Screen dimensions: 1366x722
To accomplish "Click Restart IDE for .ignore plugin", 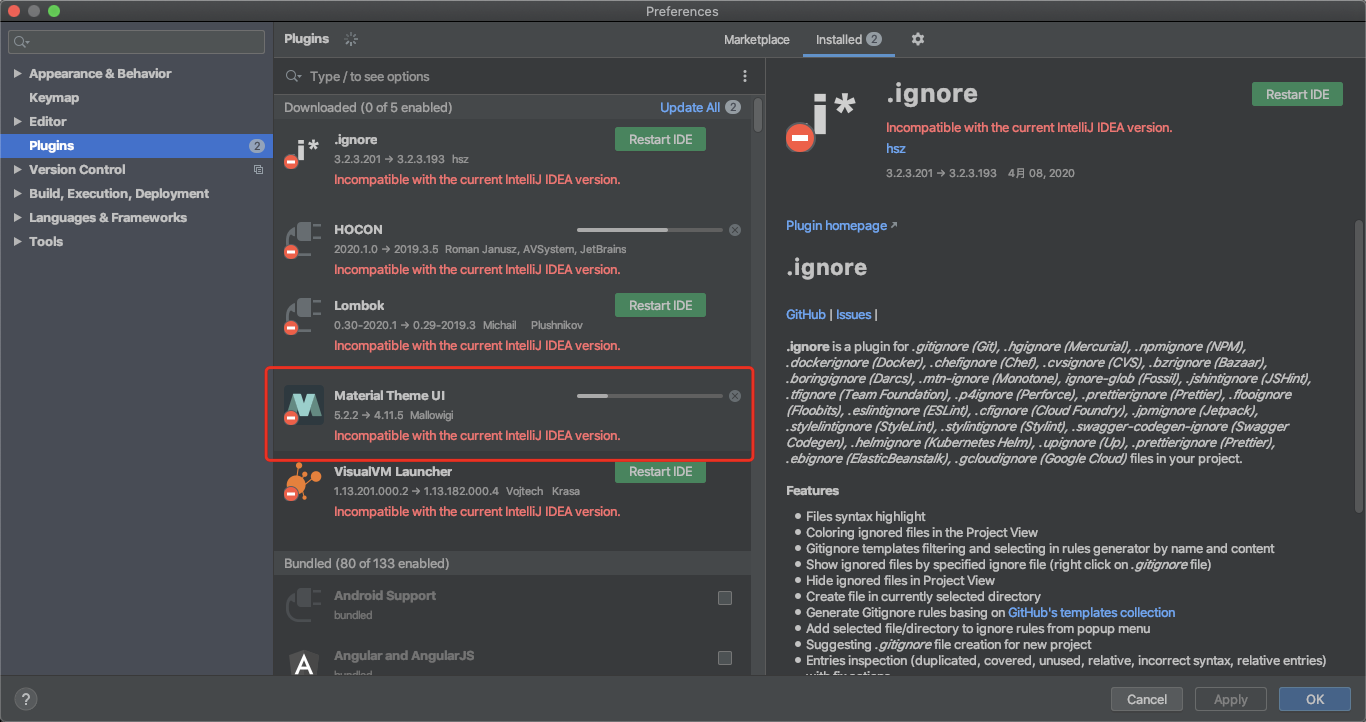I will (660, 140).
